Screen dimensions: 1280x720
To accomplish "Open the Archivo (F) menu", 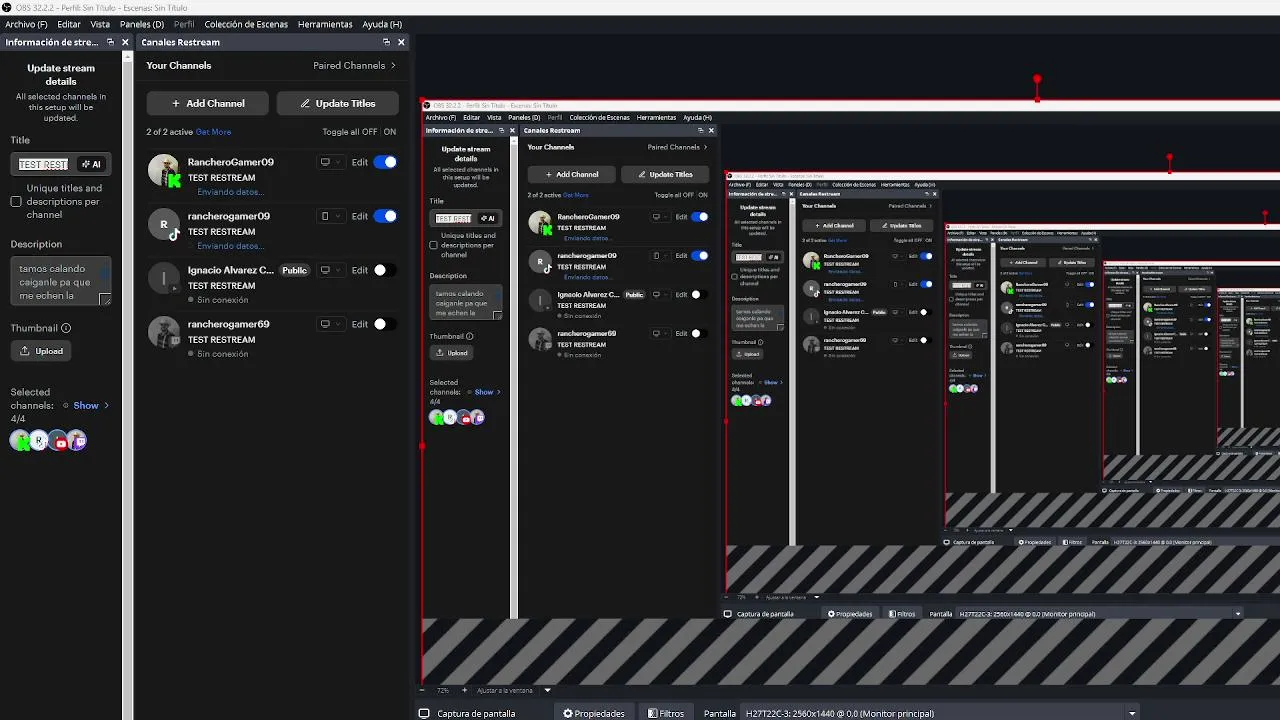I will [x=26, y=24].
